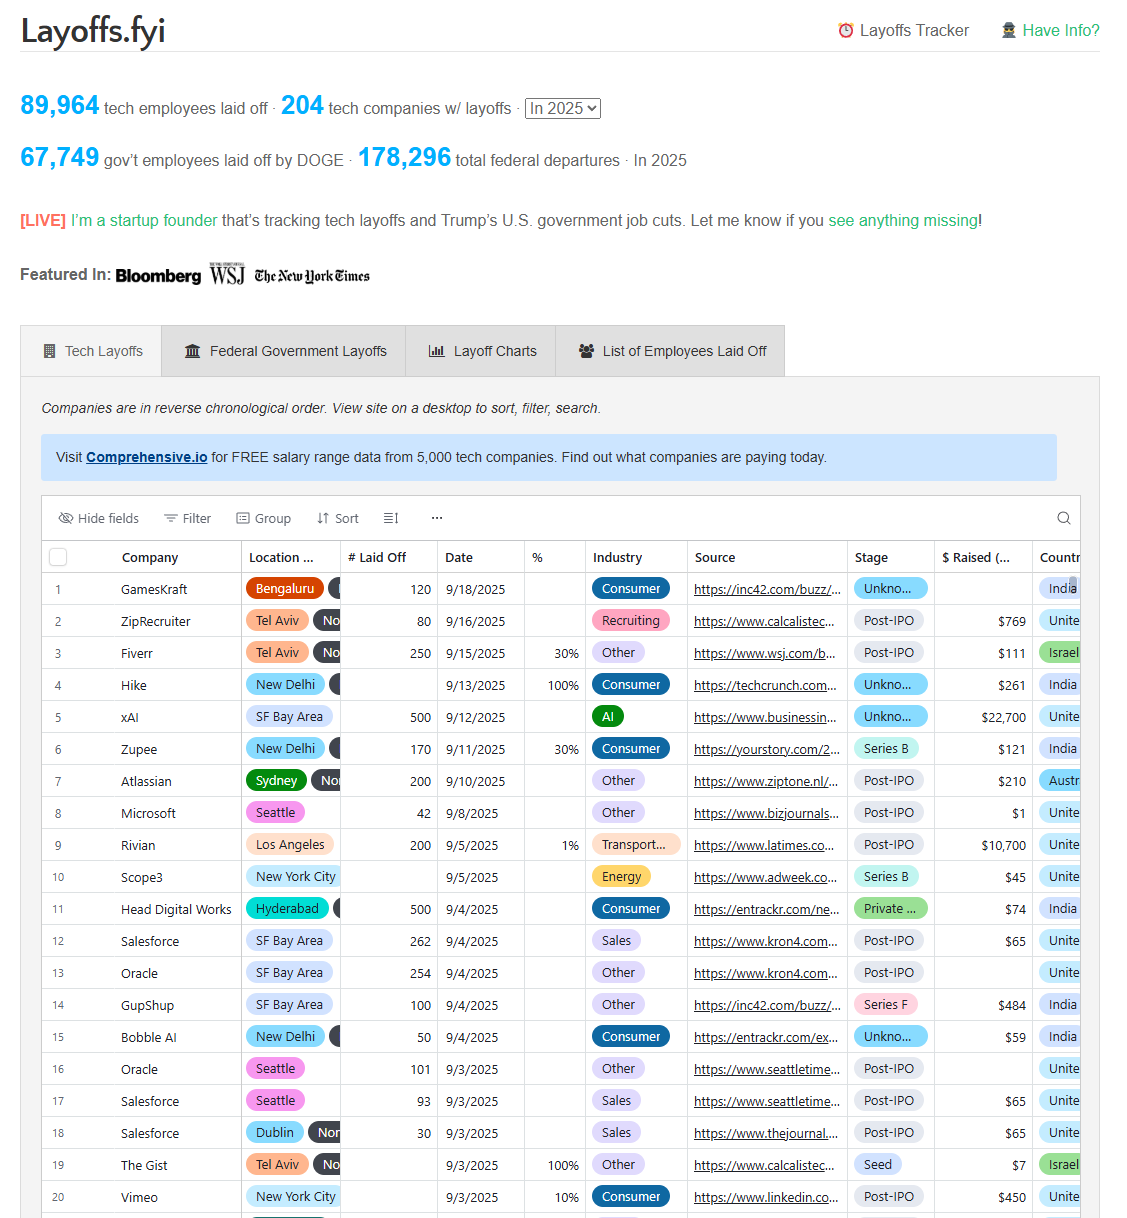The width and height of the screenshot is (1127, 1218).
Task: Open the In 2025 year dropdown
Action: (563, 108)
